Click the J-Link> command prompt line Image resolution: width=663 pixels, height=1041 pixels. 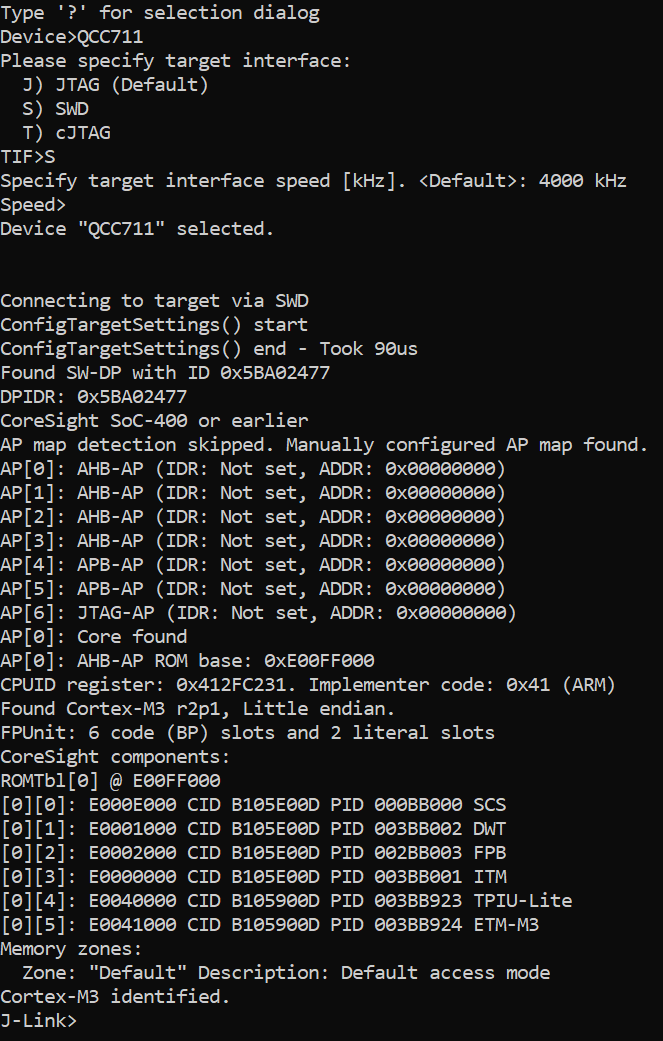pyautogui.click(x=38, y=1021)
